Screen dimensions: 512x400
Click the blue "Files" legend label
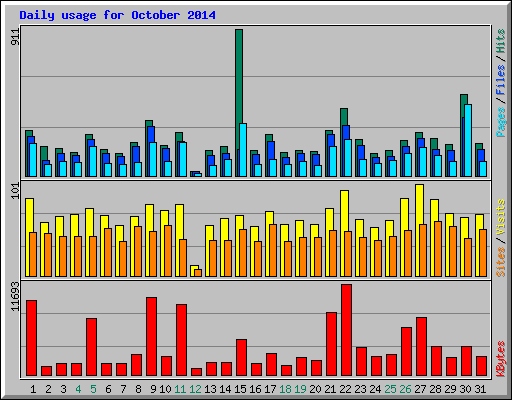tap(501, 80)
